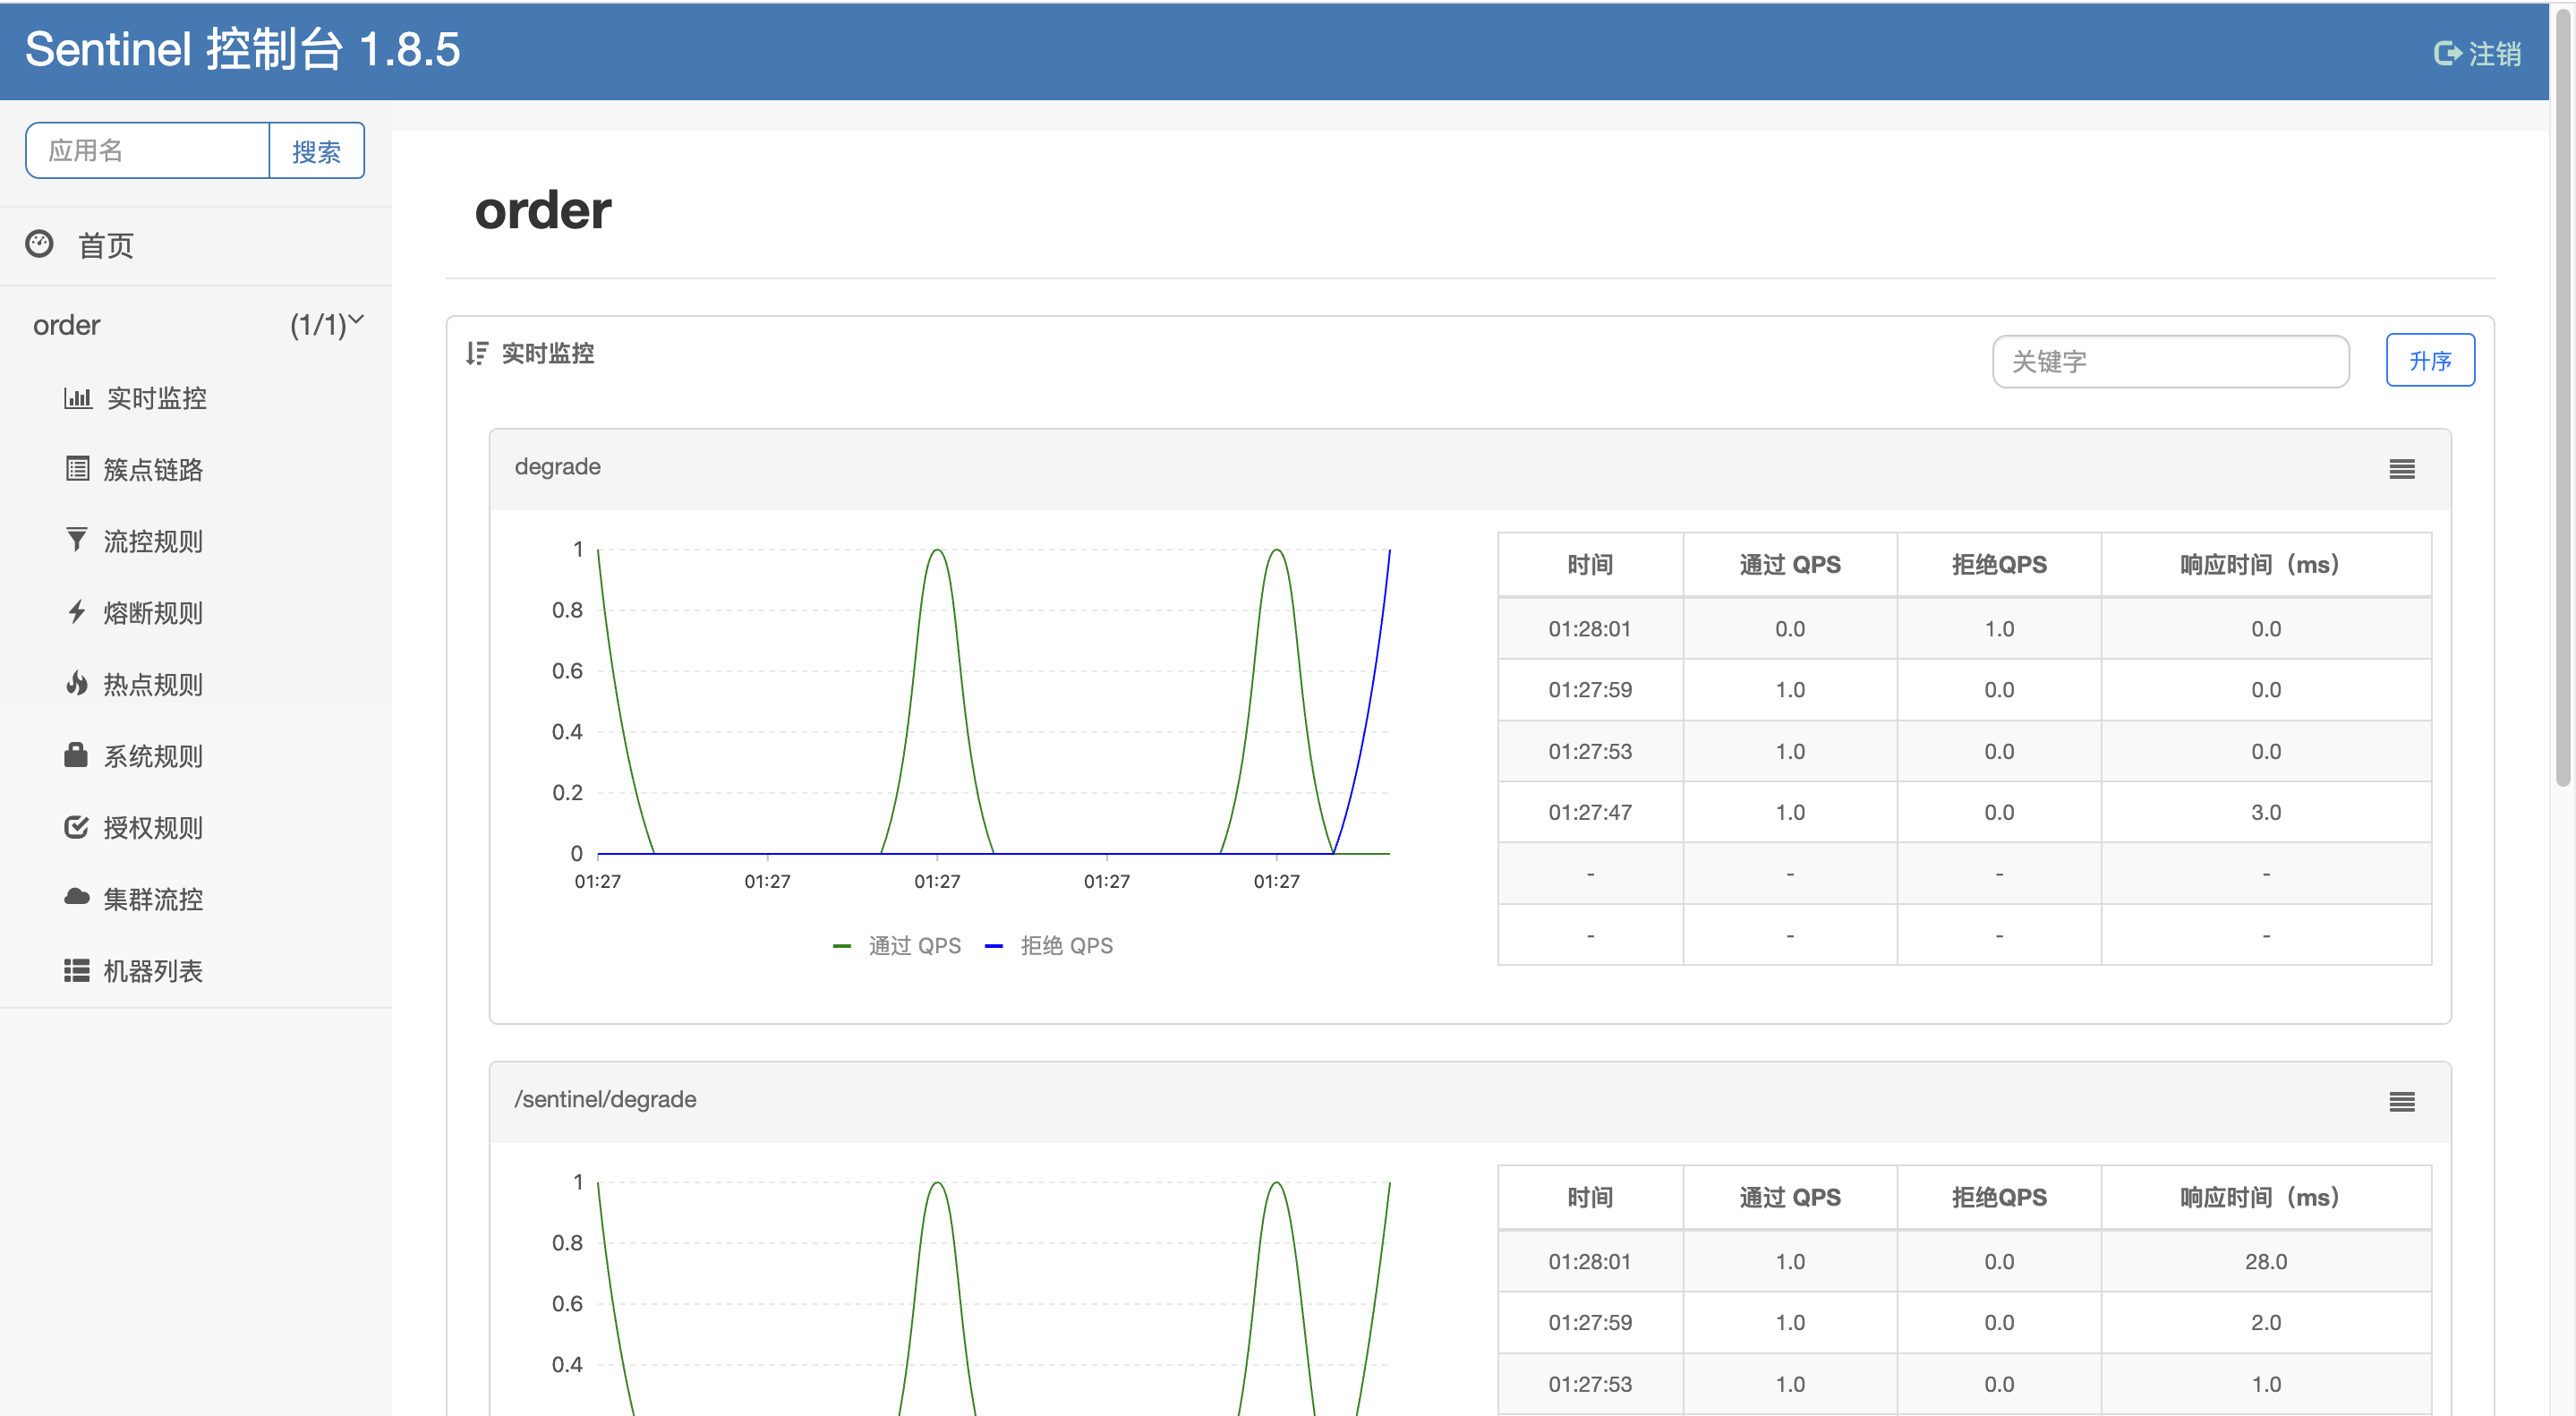Focus the 关键字 keyword filter input
2576x1416 pixels.
(2170, 361)
